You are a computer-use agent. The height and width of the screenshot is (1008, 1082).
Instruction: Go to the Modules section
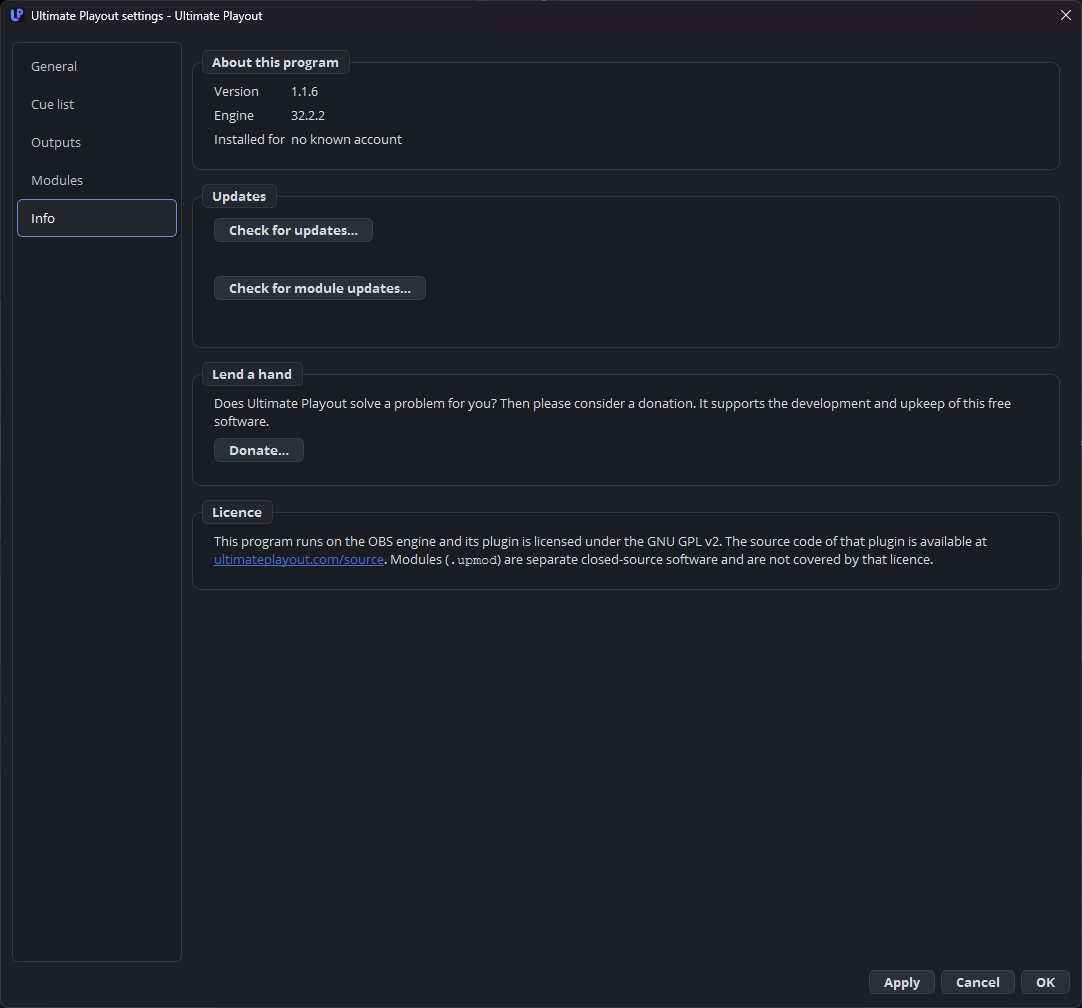click(97, 180)
